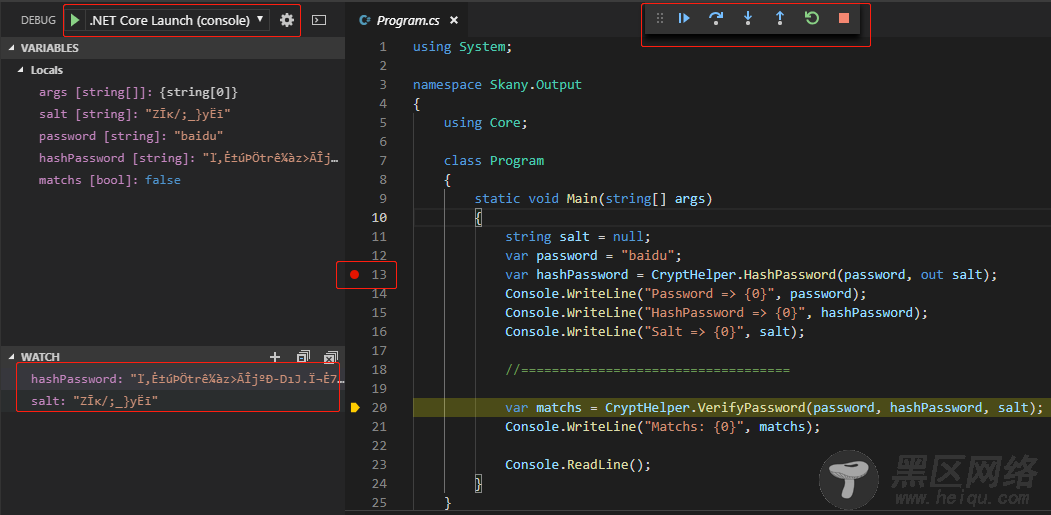
Task: Select the Program.cs editor tab
Action: pos(408,20)
